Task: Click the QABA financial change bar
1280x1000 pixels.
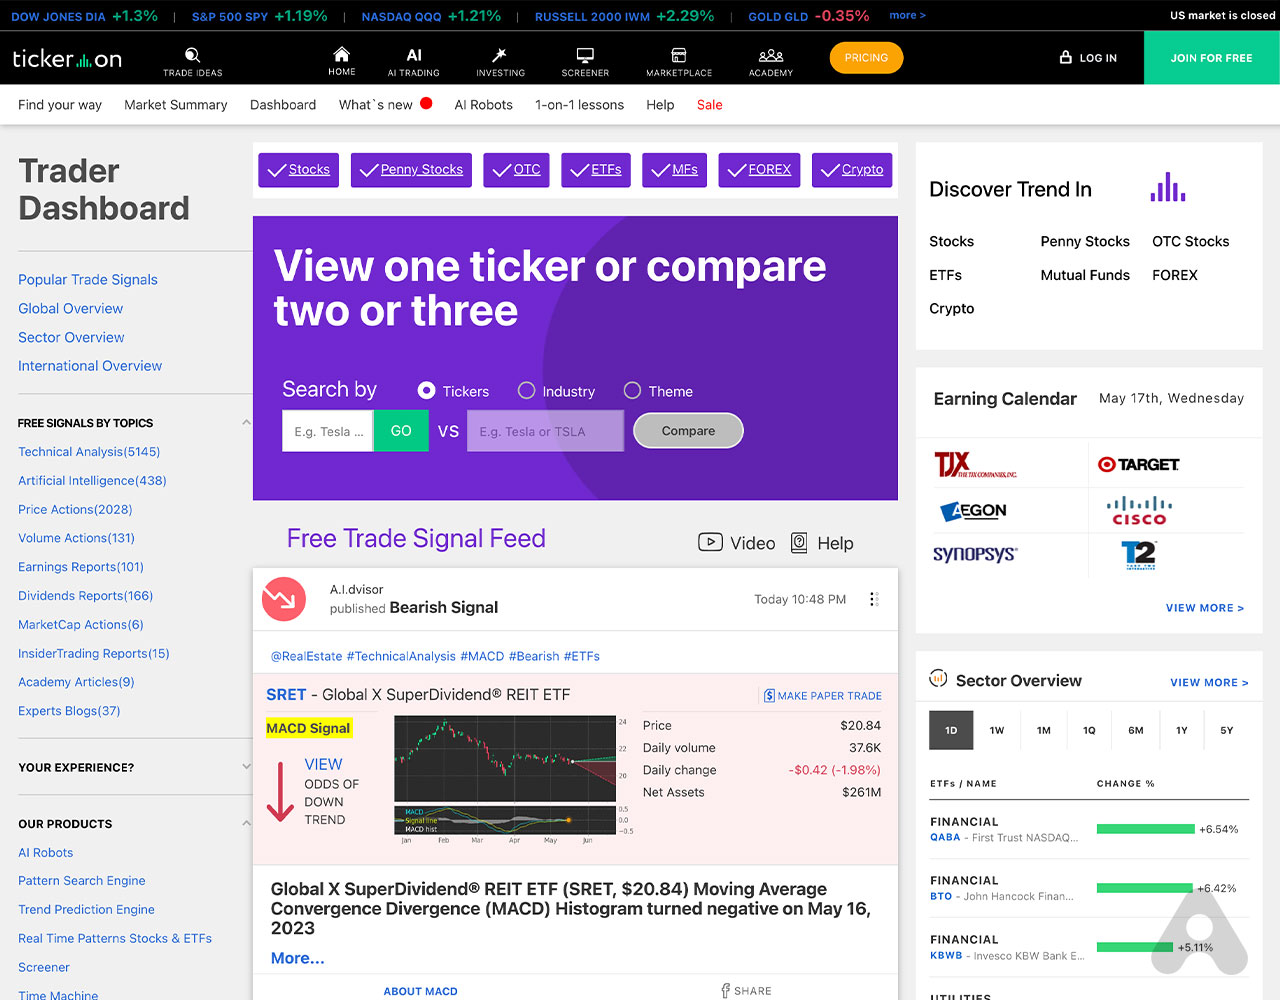Action: point(1145,829)
